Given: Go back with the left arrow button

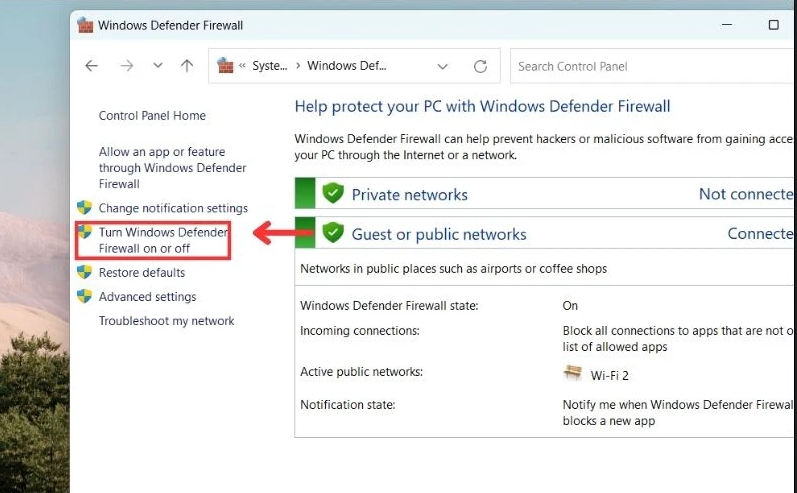Looking at the screenshot, I should point(91,66).
